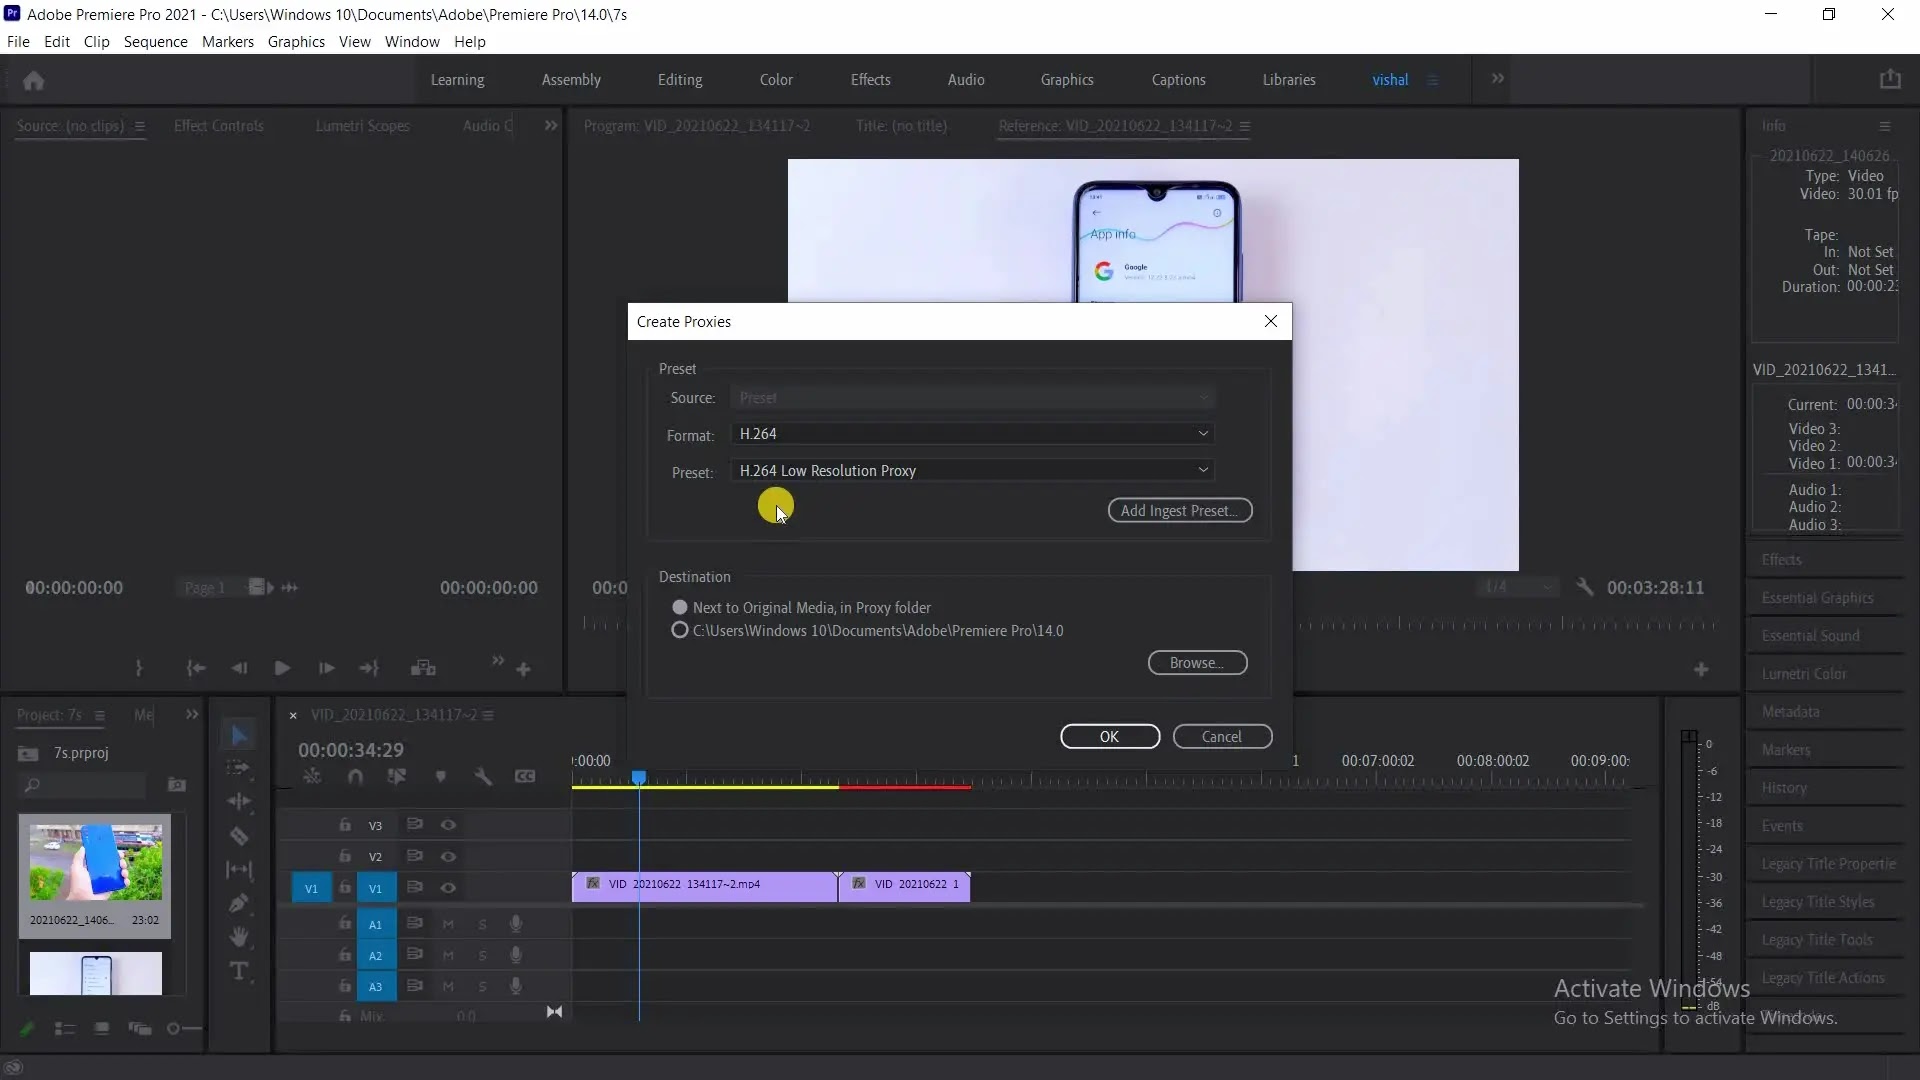Open the Format H.264 dropdown

pos(972,433)
